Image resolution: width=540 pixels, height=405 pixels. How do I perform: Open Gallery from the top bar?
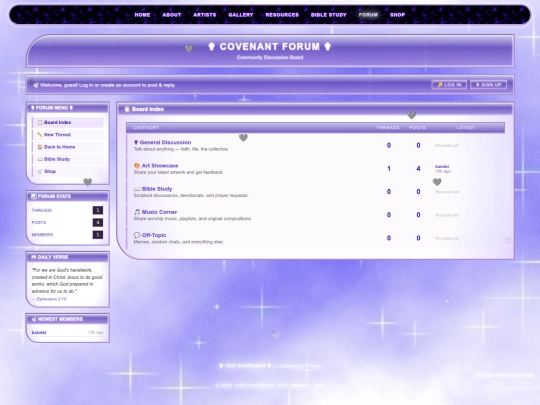point(241,15)
